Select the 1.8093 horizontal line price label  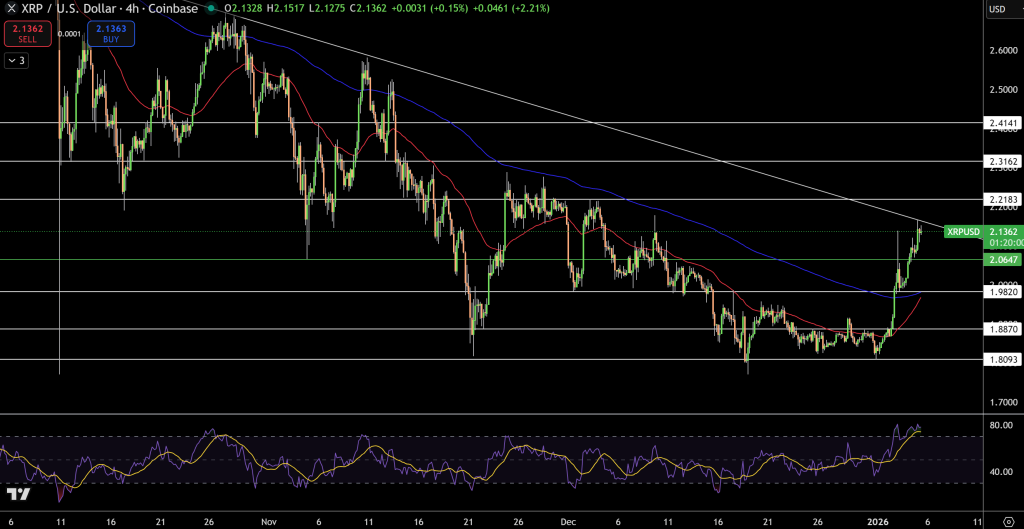(1002, 359)
